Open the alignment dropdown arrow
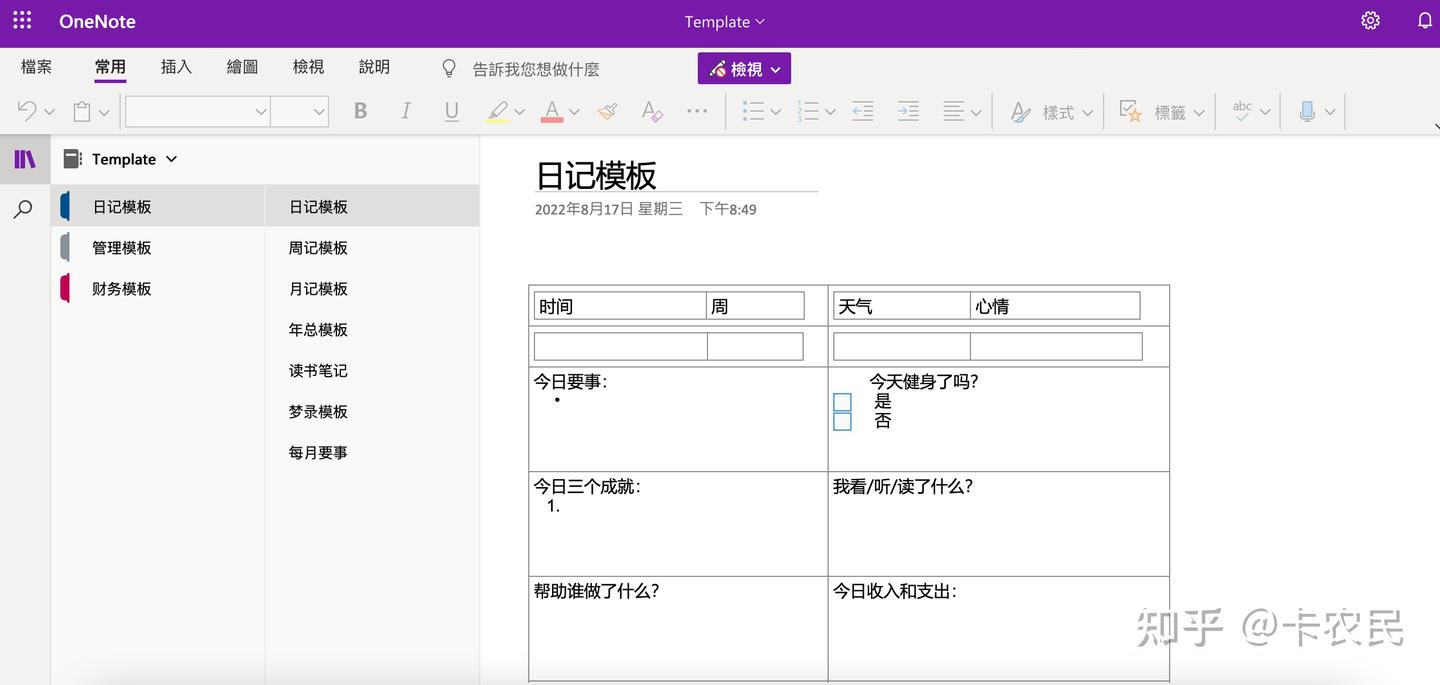The image size is (1440, 685). [x=976, y=113]
